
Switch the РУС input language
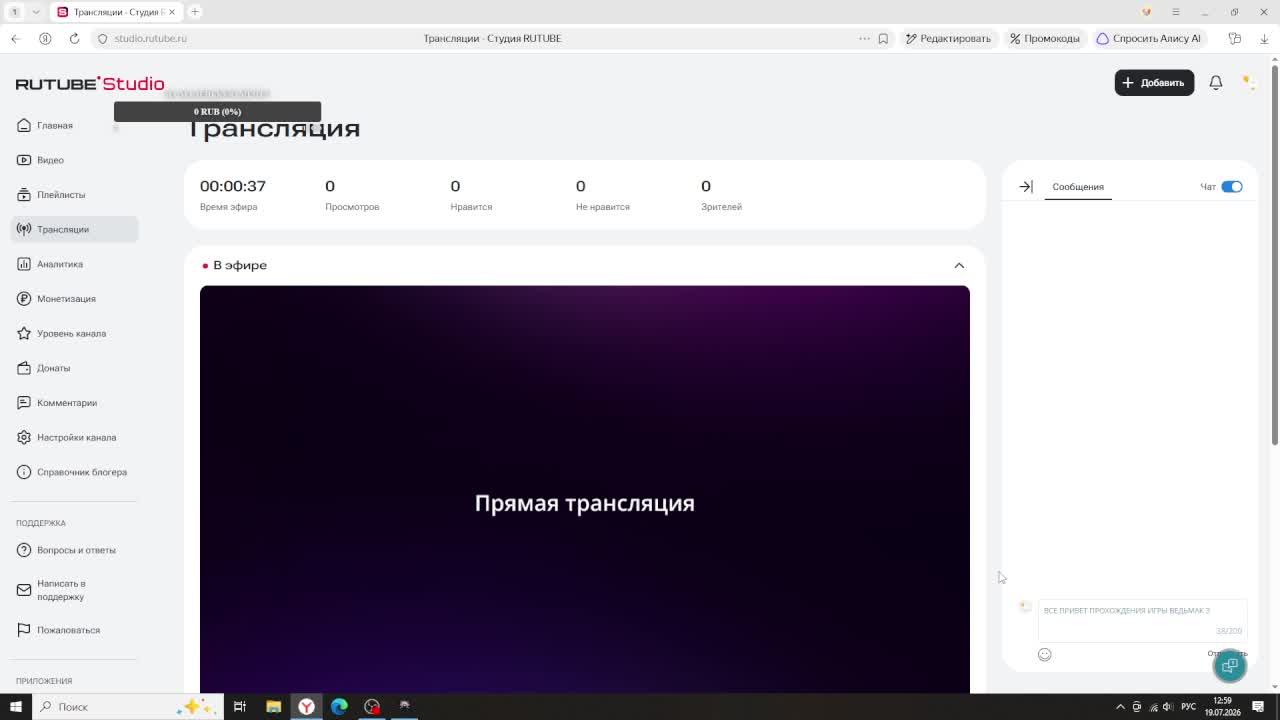1189,707
